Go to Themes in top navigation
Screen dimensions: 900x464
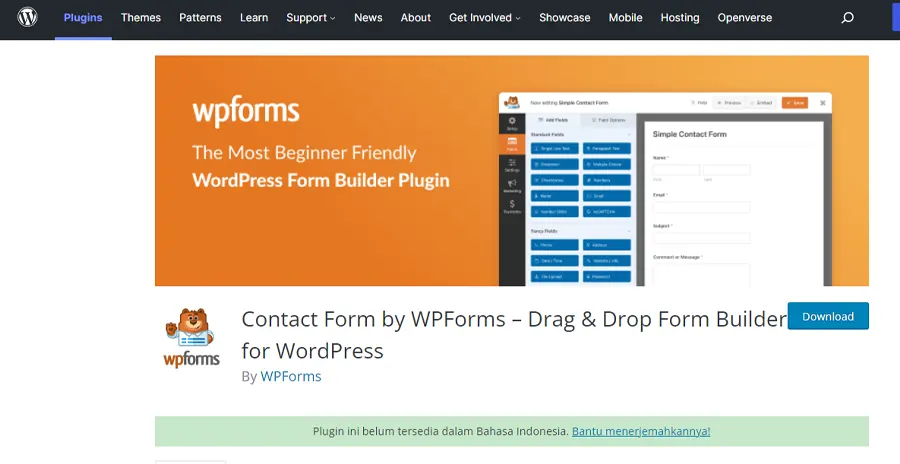[x=141, y=18]
